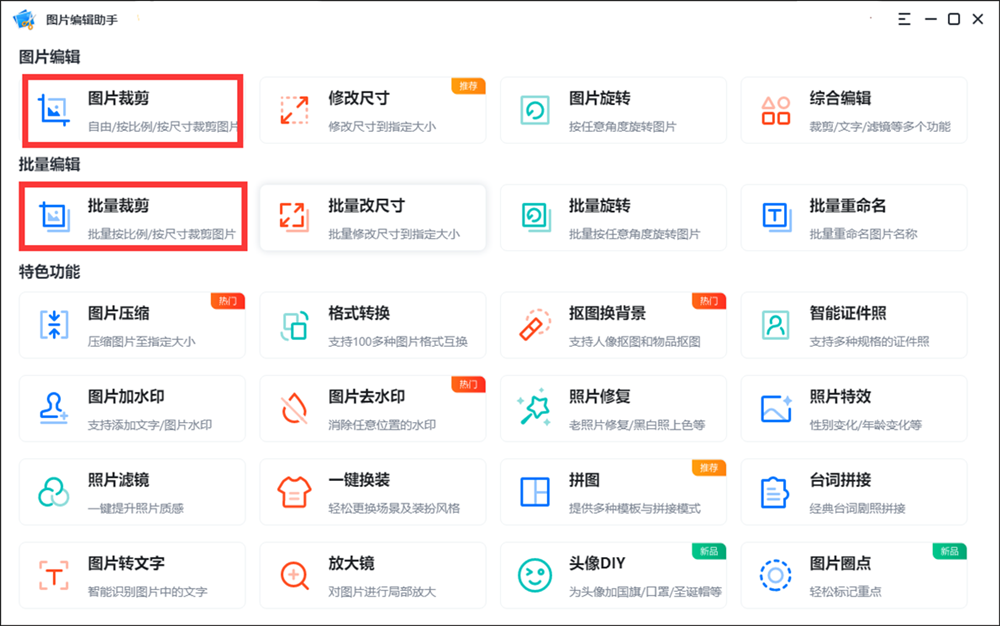Select the 智能证件照 portrait icon

tap(776, 325)
